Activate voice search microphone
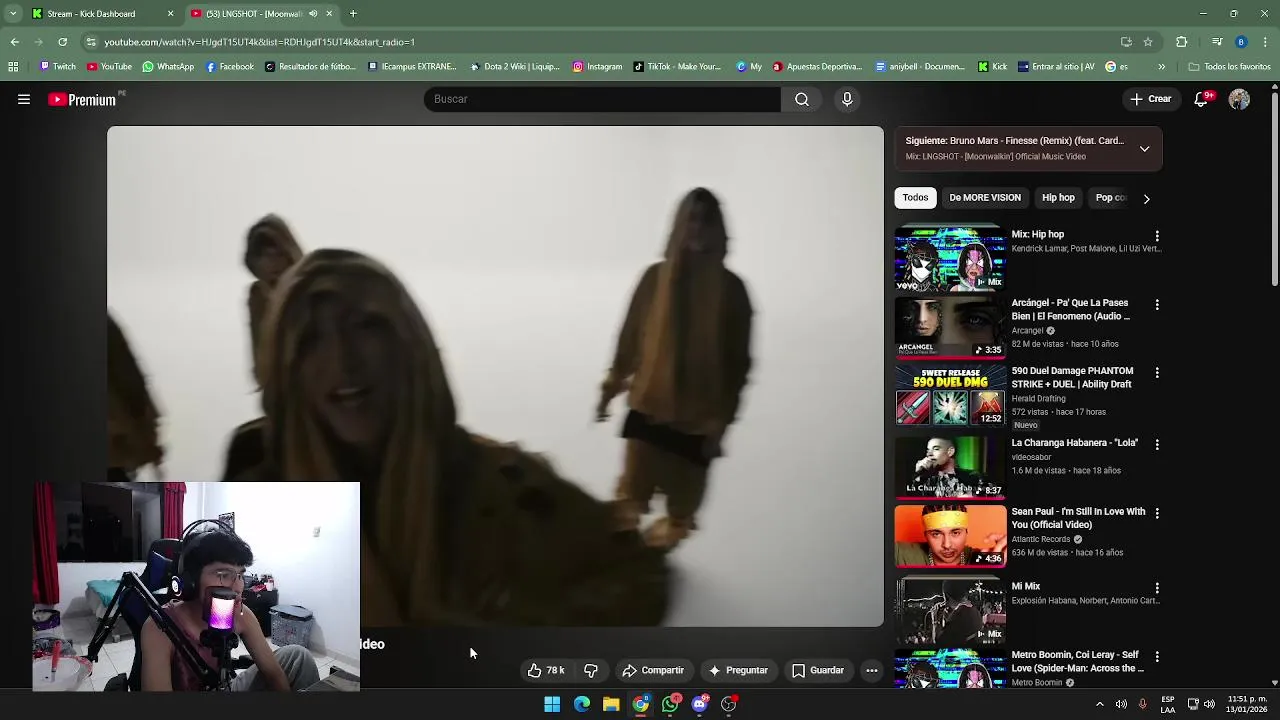The width and height of the screenshot is (1280, 720). [847, 99]
